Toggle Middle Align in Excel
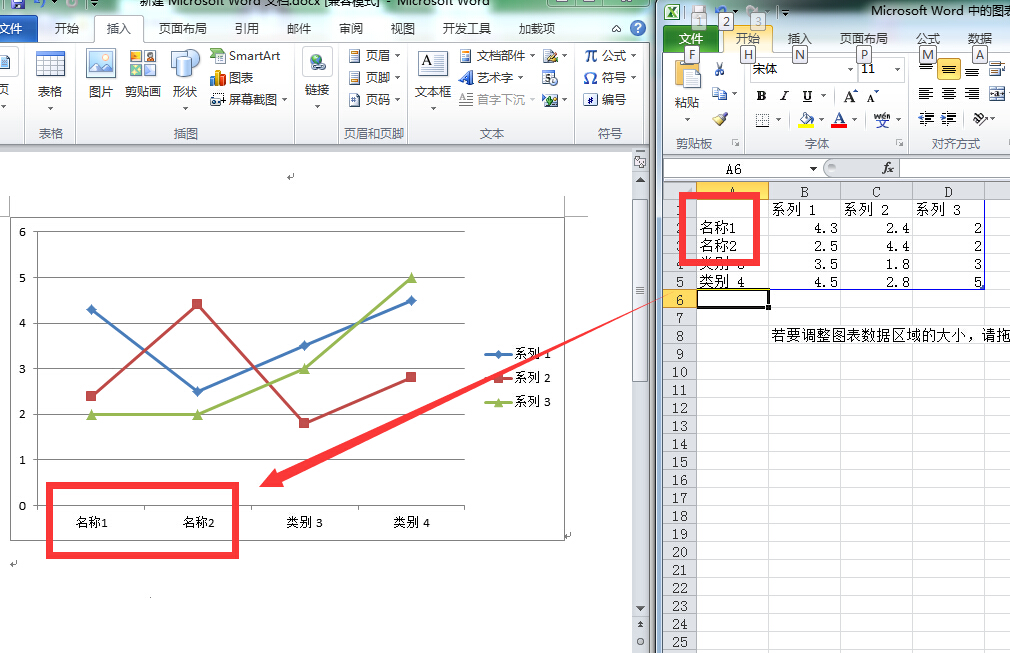 coord(949,69)
